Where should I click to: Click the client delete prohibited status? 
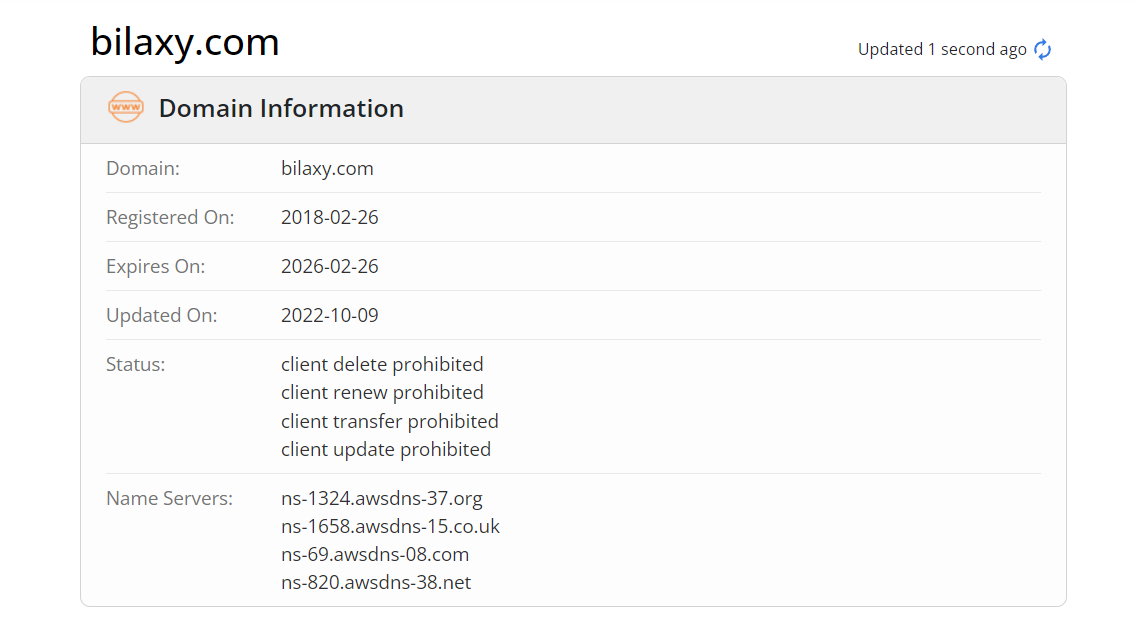[x=382, y=364]
